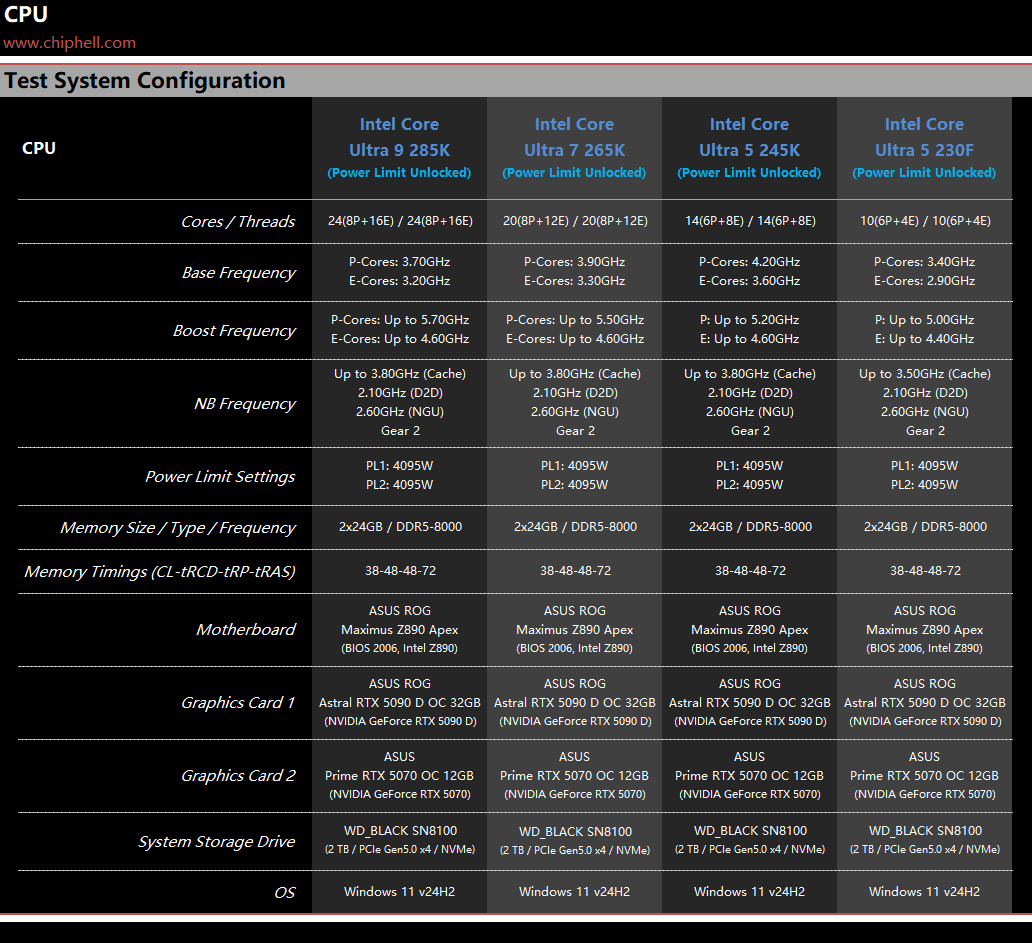Click the Gear 2 value in 265K column
Image resolution: width=1032 pixels, height=943 pixels.
coord(575,431)
